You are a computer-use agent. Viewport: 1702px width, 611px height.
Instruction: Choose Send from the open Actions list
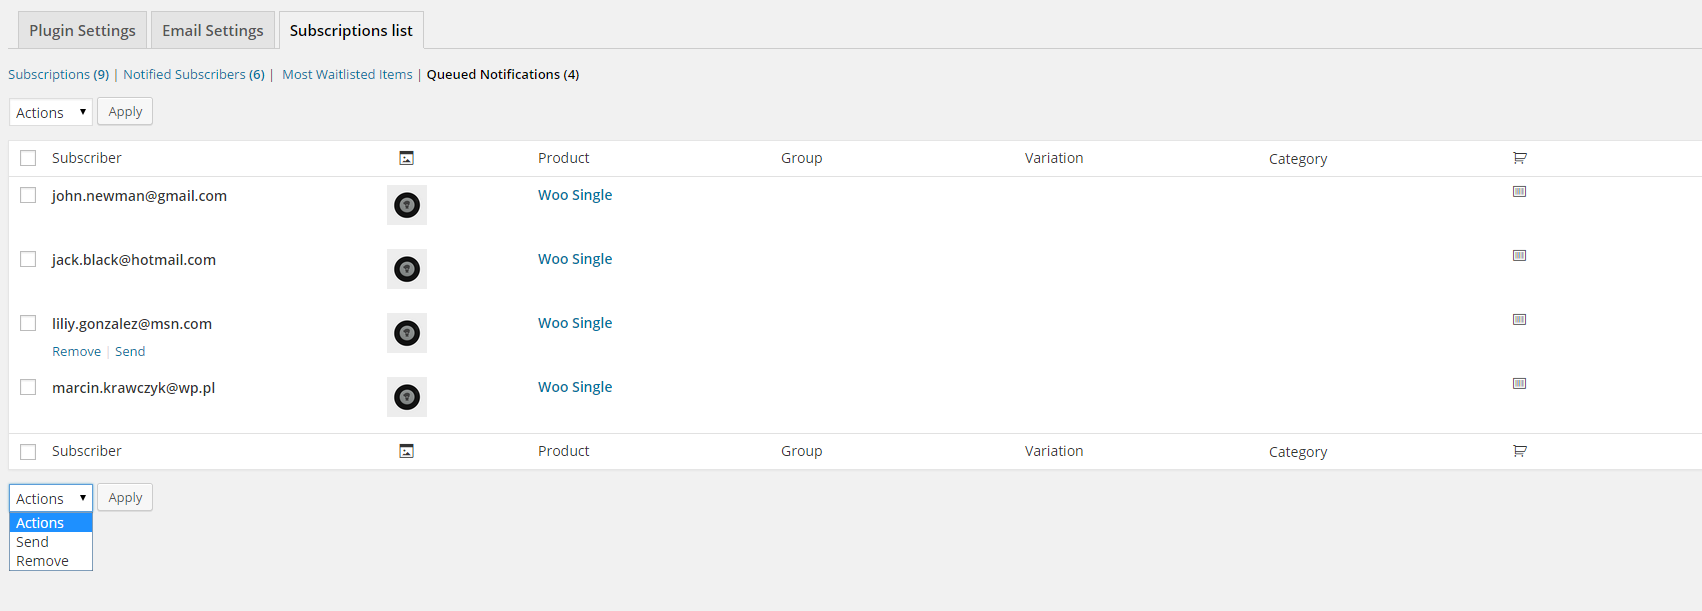click(x=51, y=542)
